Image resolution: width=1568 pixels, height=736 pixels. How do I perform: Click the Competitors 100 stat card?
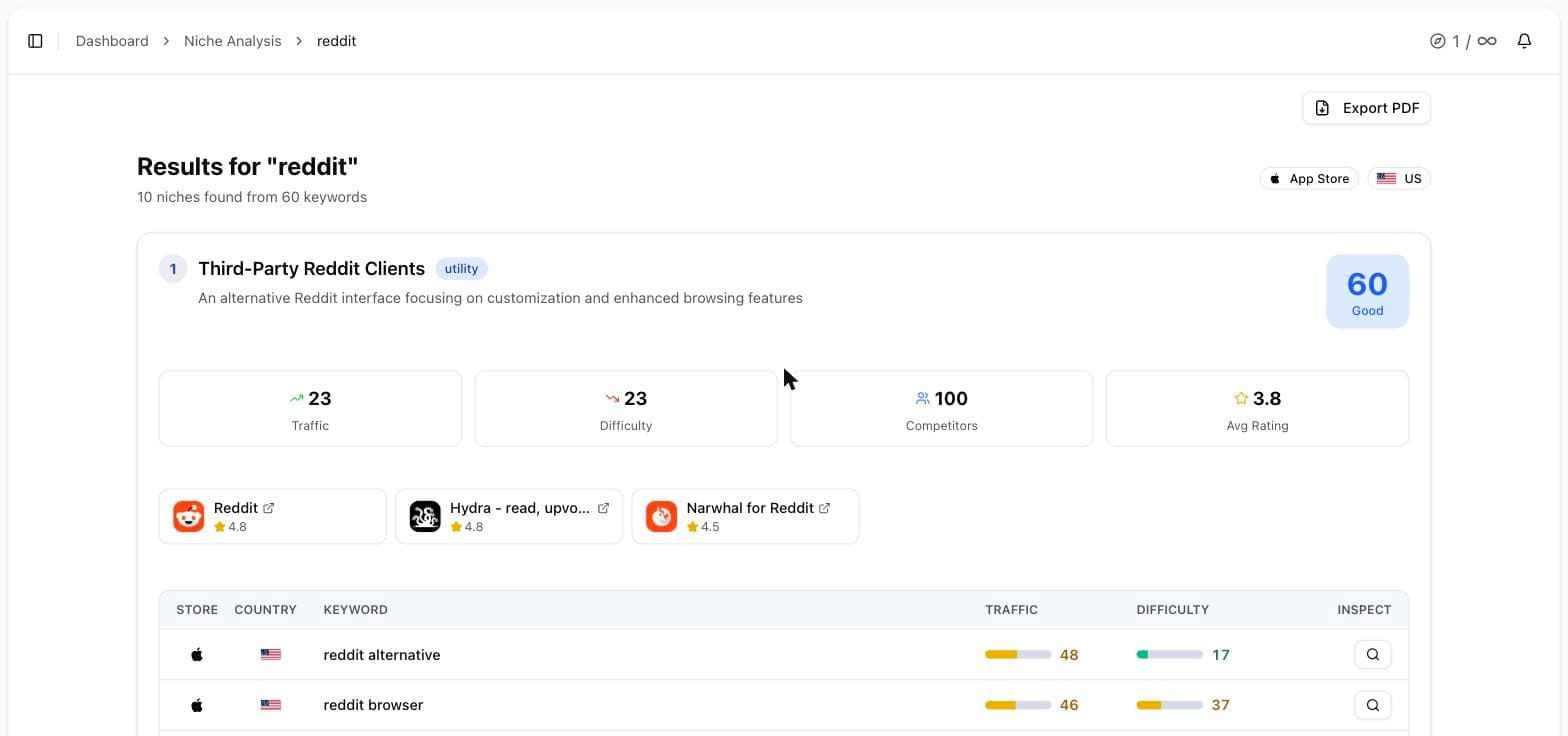click(941, 409)
